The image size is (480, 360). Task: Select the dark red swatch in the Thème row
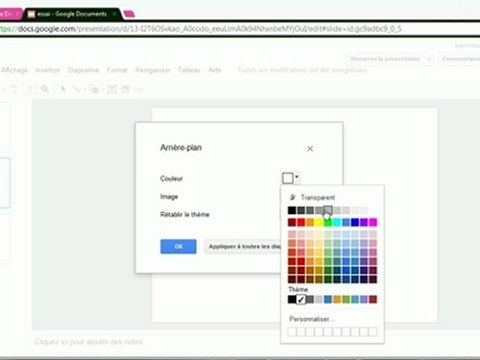(x=373, y=299)
